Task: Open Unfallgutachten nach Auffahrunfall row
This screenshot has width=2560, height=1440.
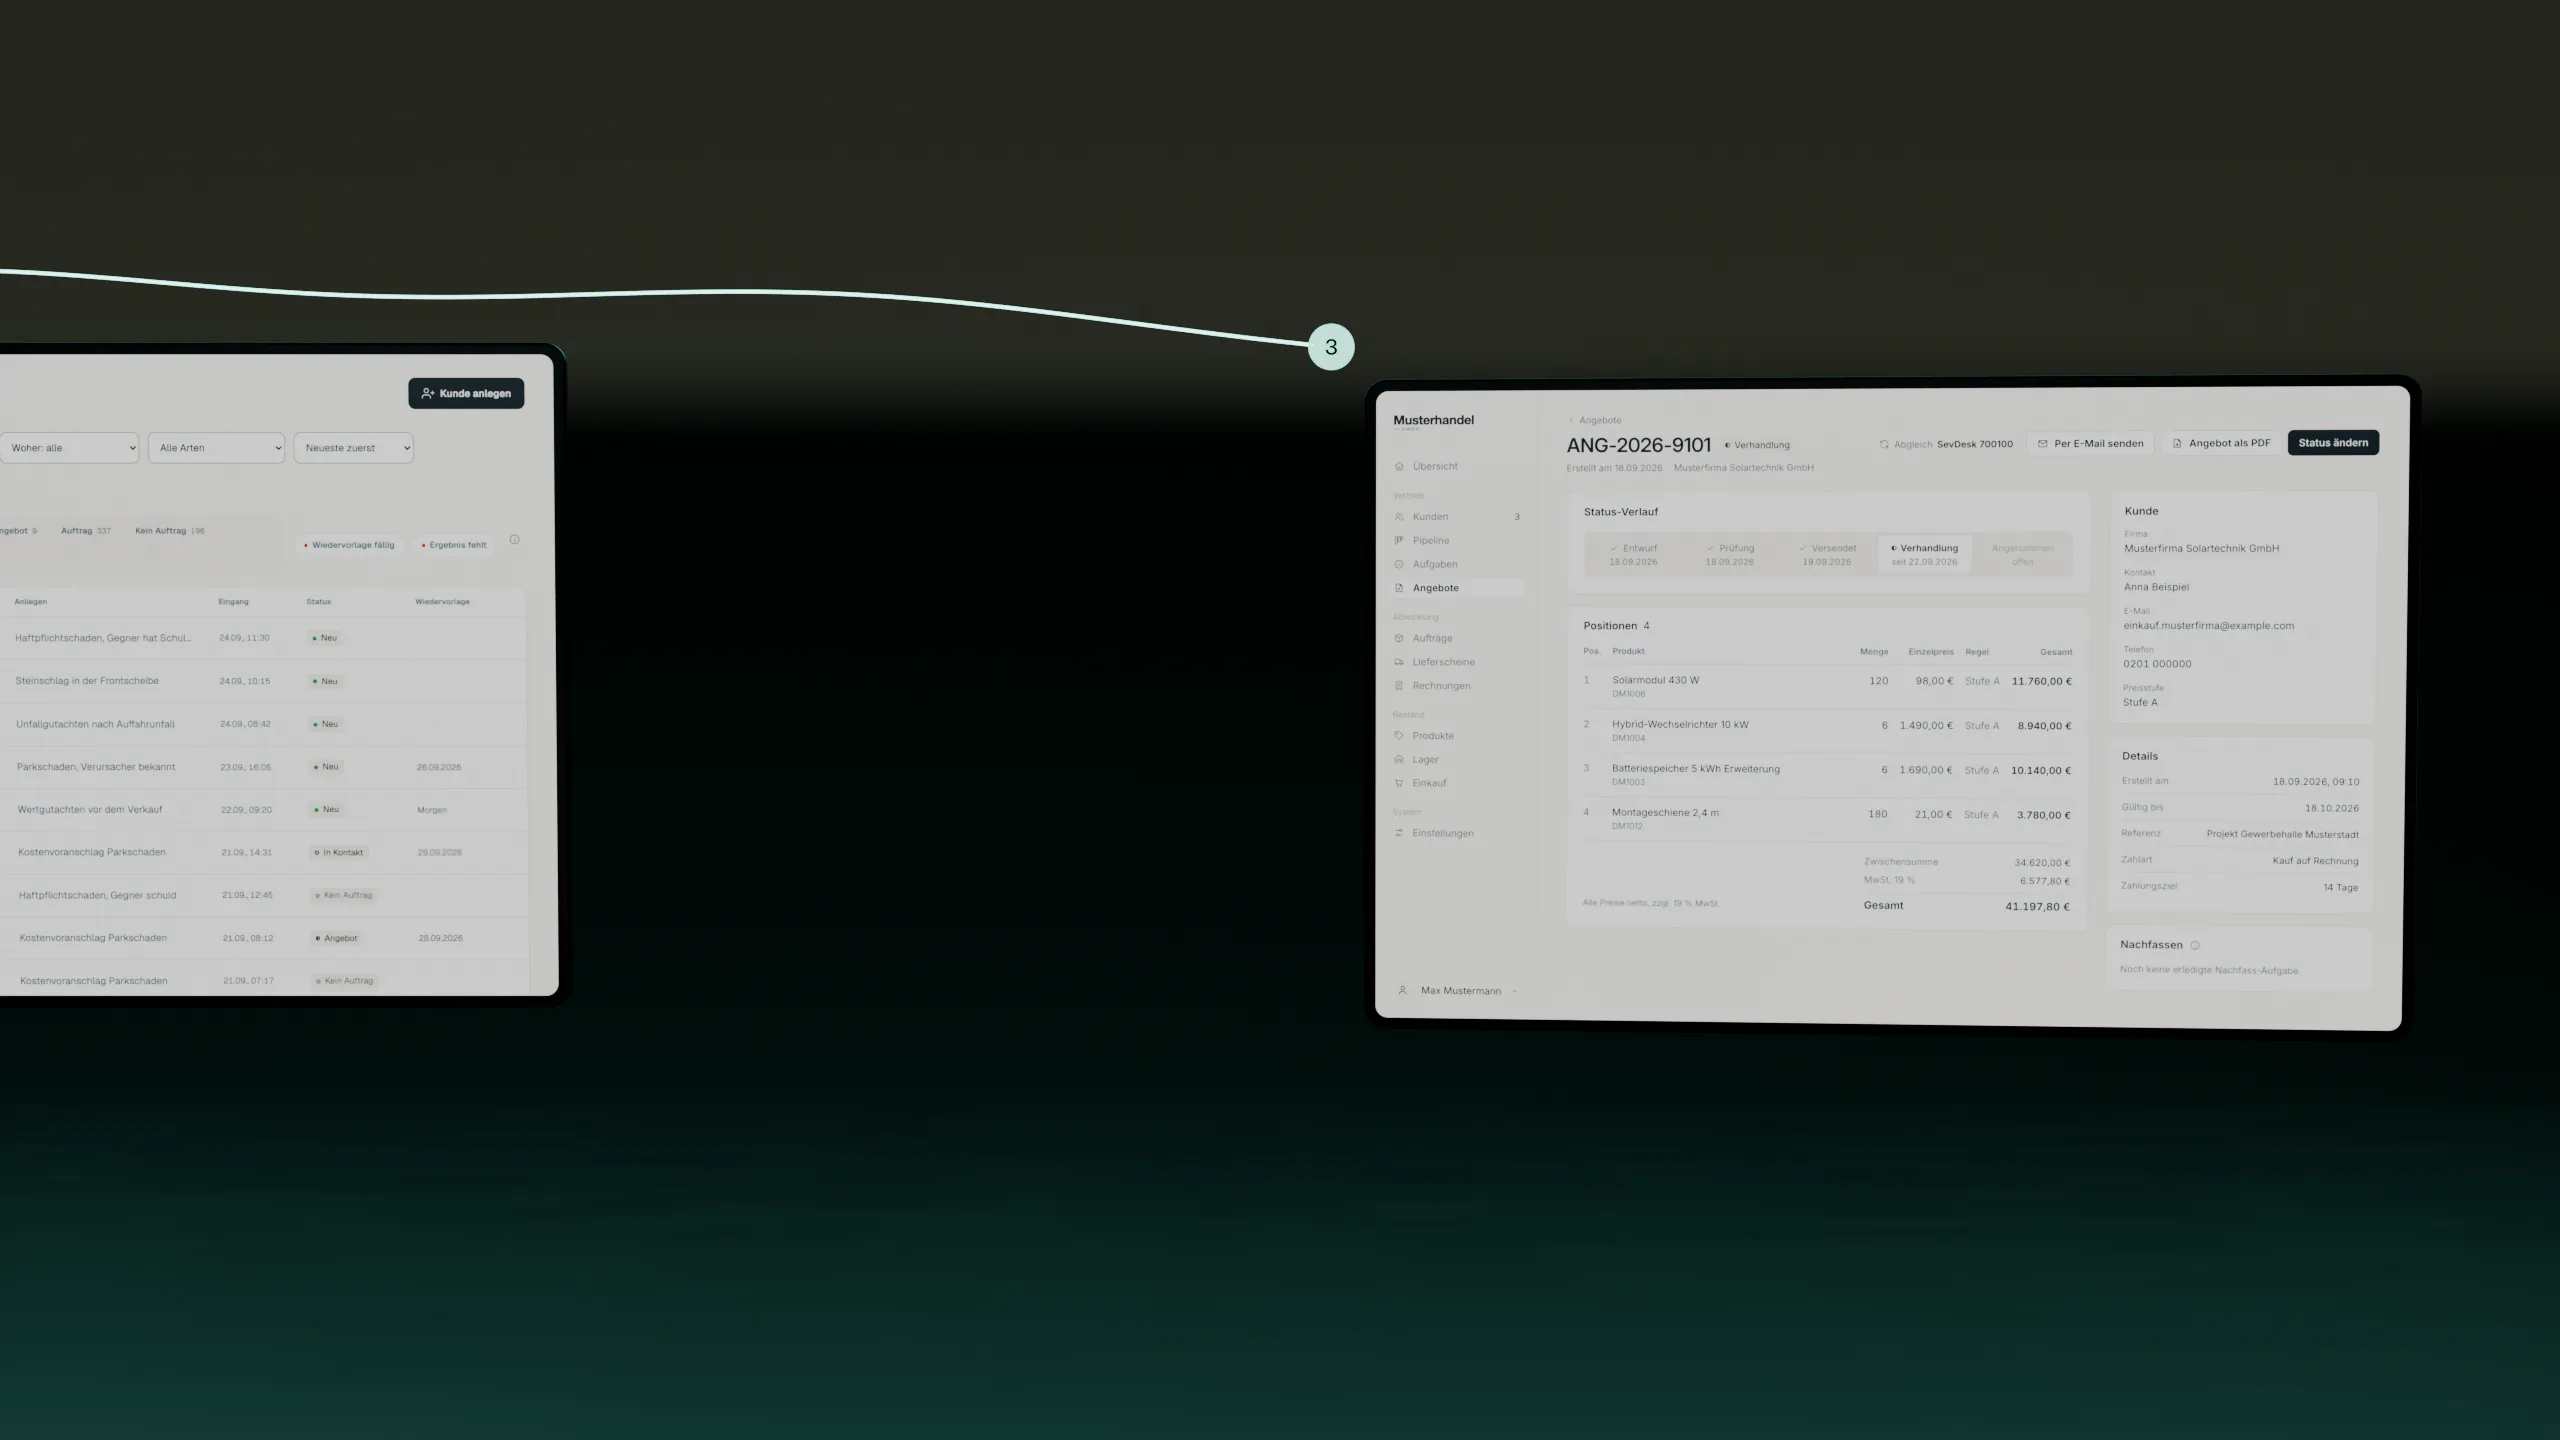Action: pos(263,724)
